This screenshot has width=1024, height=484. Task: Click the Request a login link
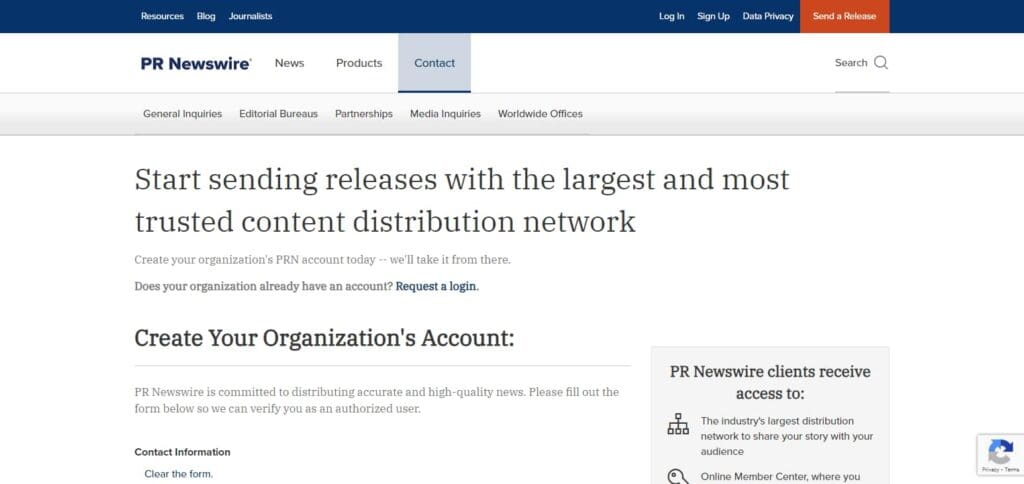click(436, 286)
